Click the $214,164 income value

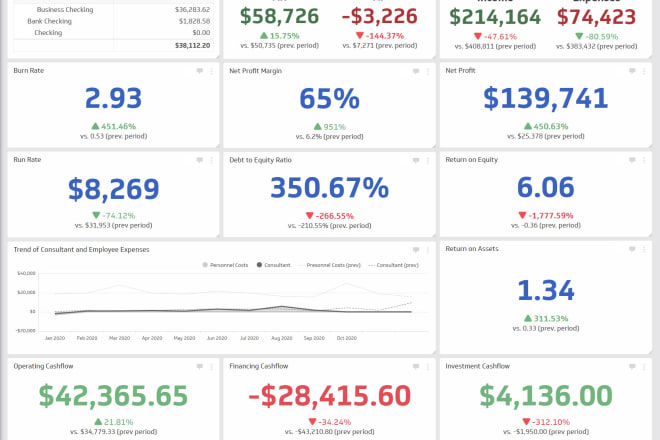point(495,17)
